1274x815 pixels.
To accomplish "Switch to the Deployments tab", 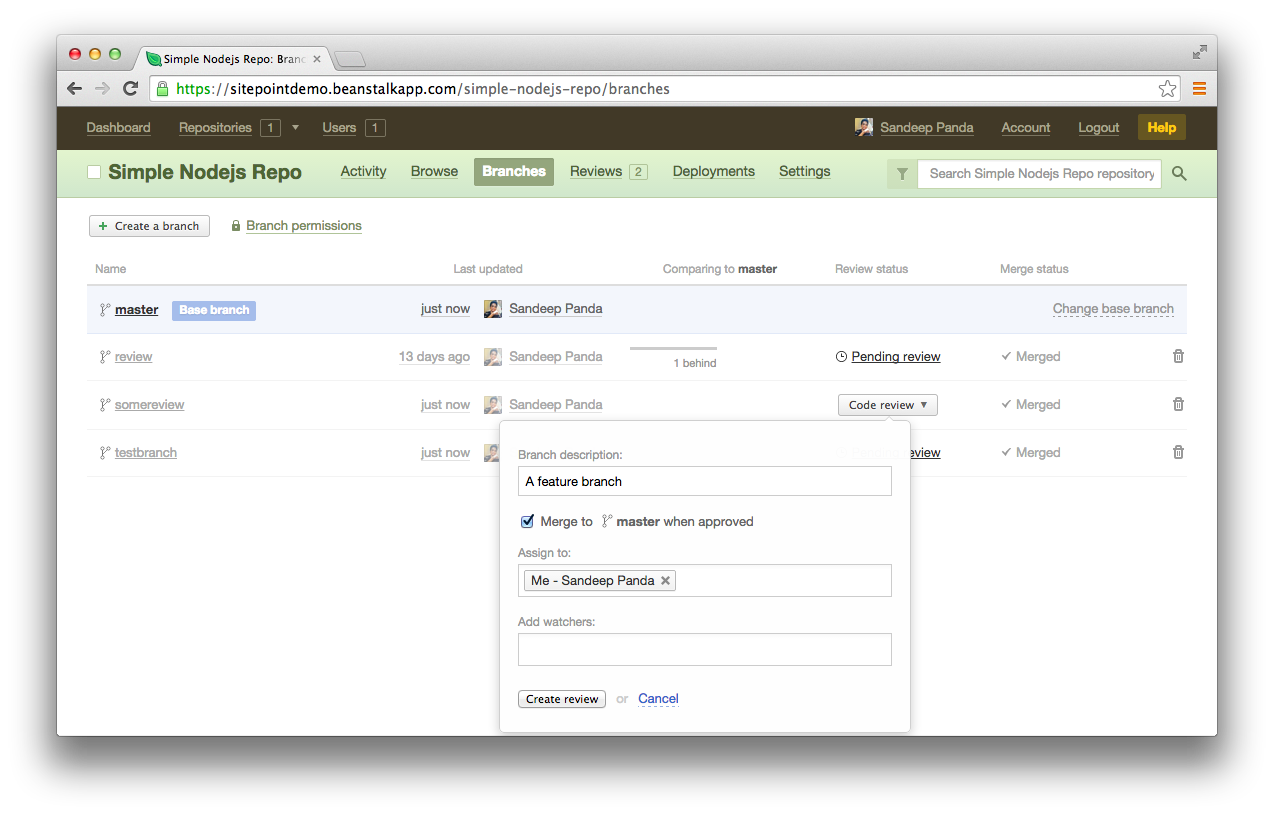I will click(x=713, y=171).
